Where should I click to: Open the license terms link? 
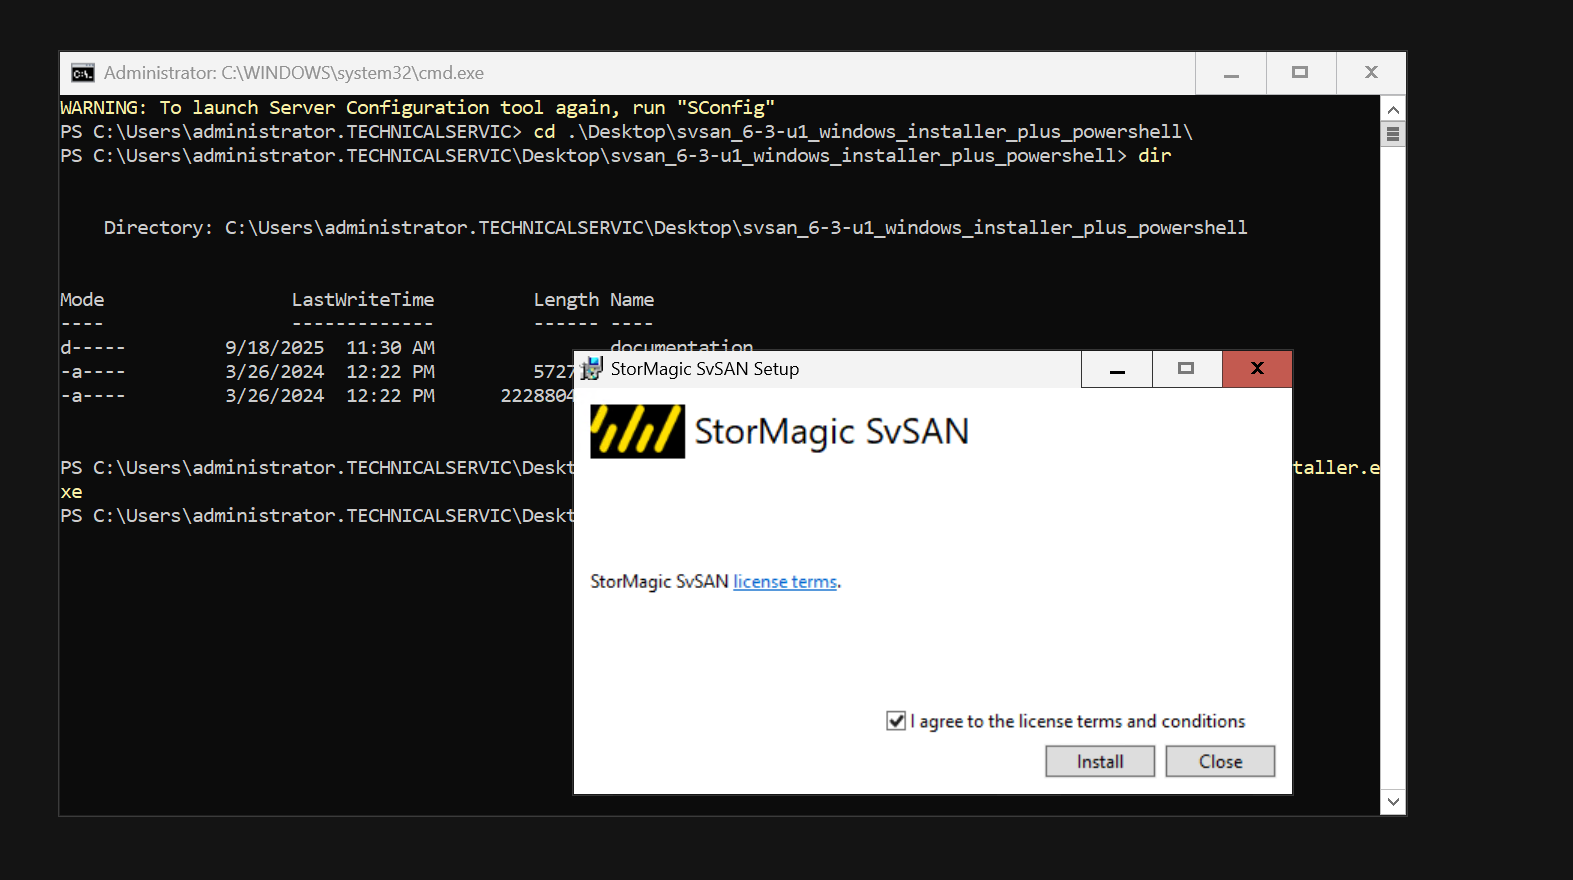[x=785, y=582]
